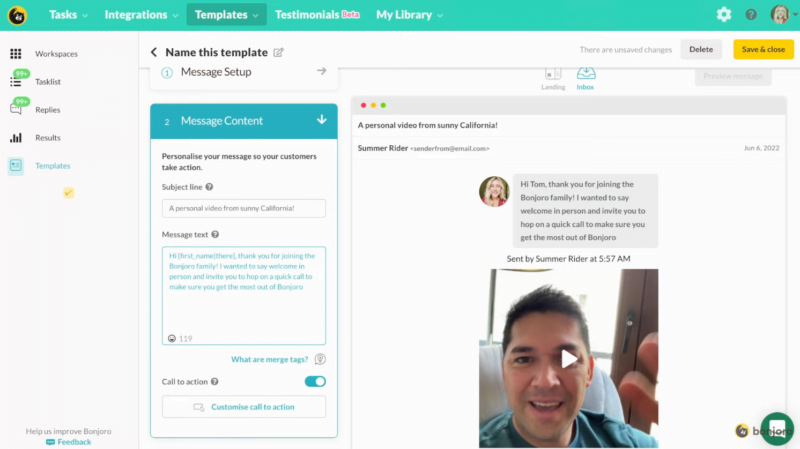Viewport: 800px width, 449px height.
Task: Switch preview to Inbox view icon
Action: pyautogui.click(x=586, y=74)
